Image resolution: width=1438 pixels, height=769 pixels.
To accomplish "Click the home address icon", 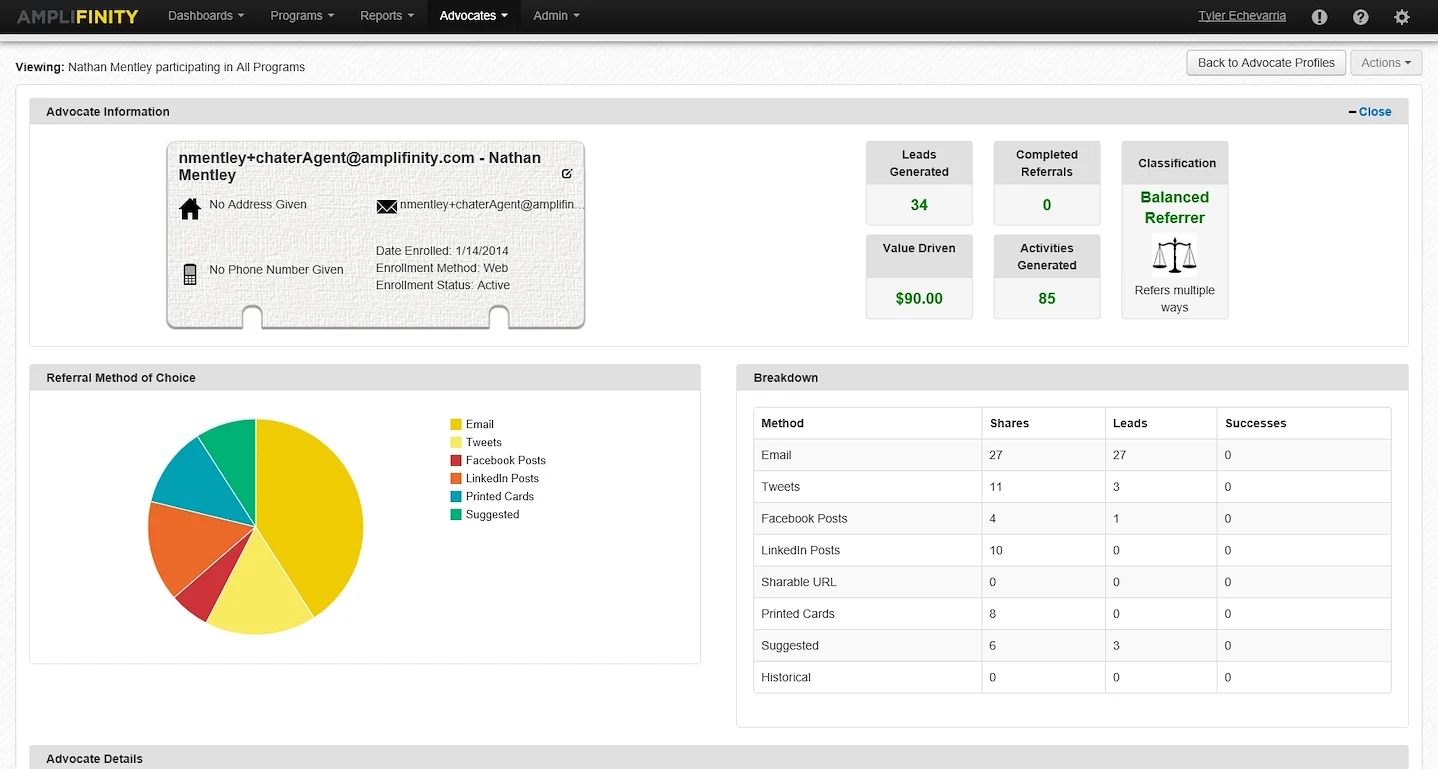I will 189,208.
